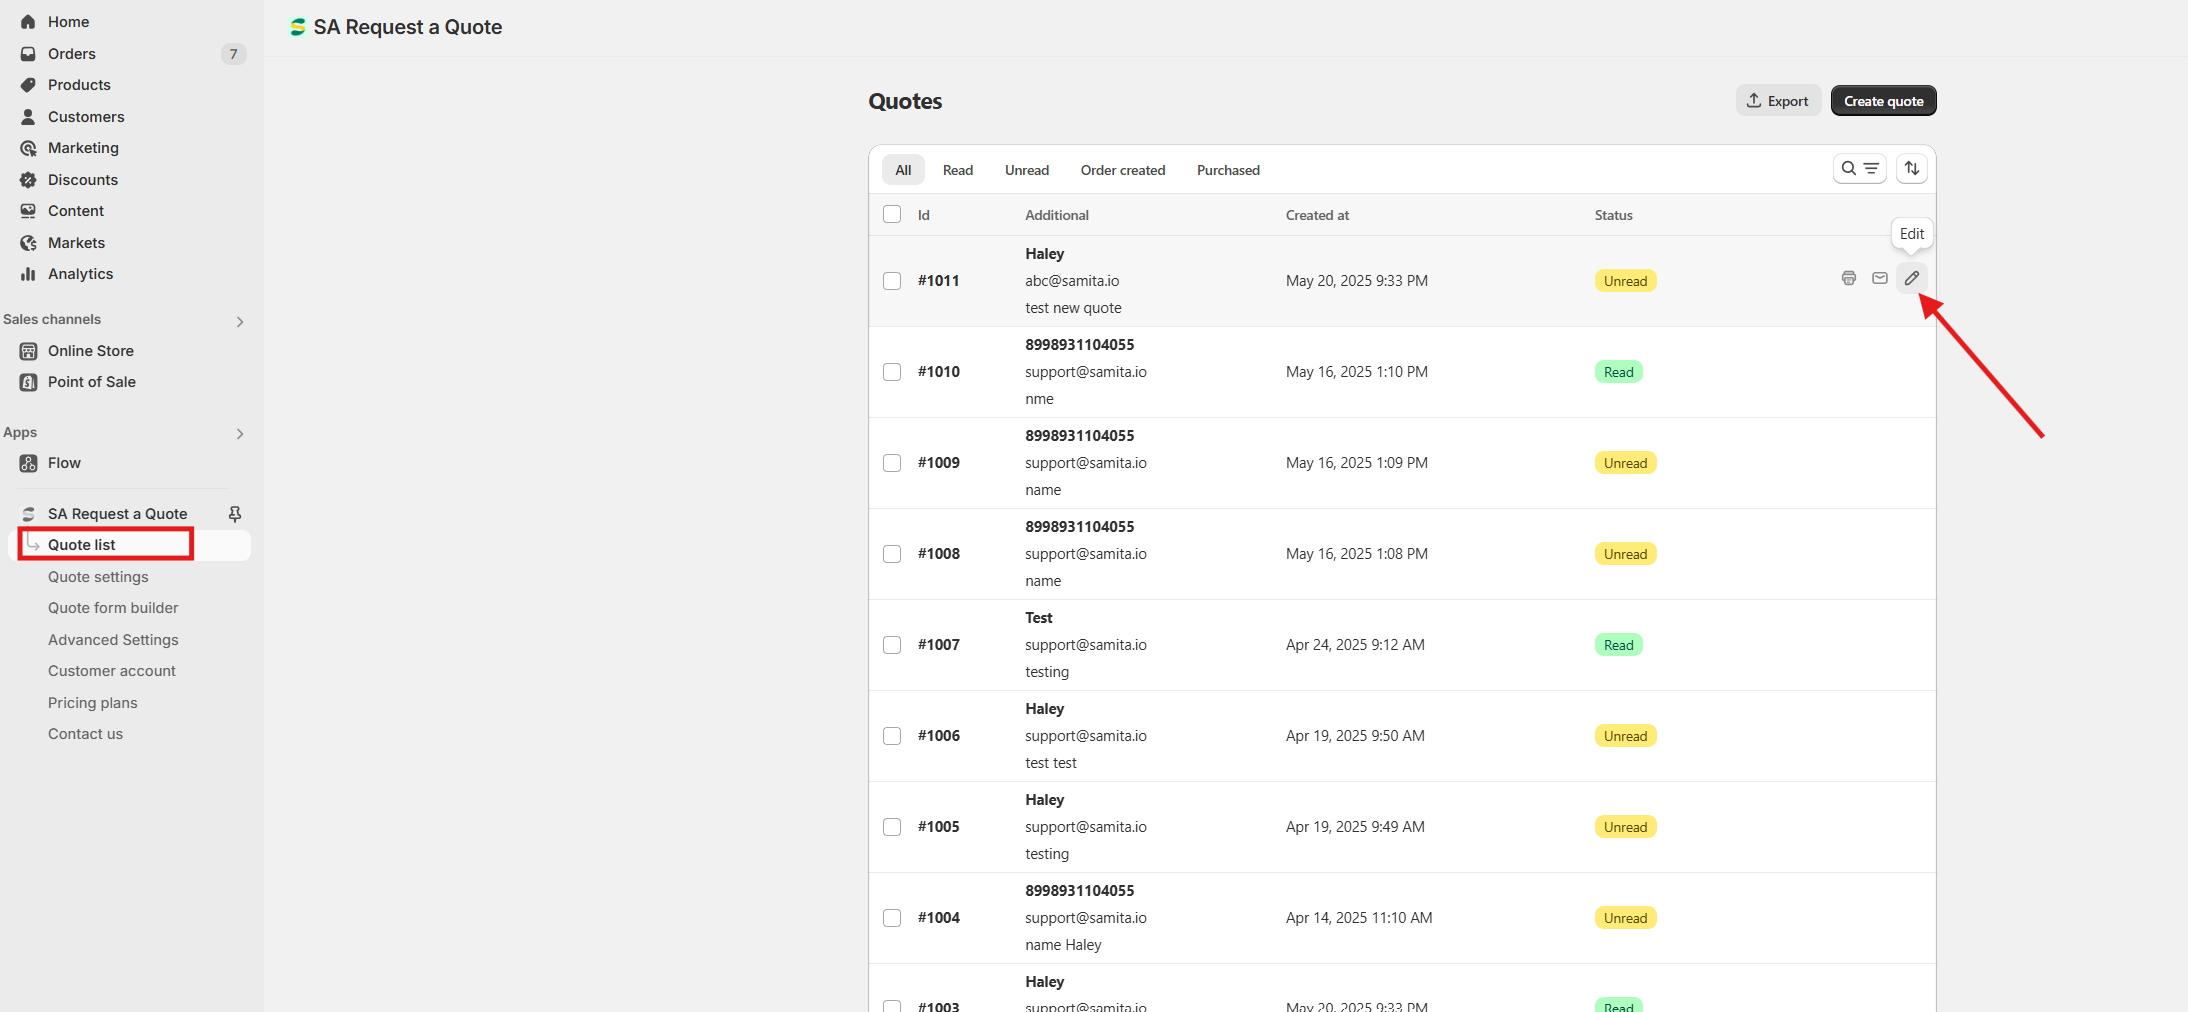Open Flow app in the sidebar
2188x1012 pixels.
[64, 463]
